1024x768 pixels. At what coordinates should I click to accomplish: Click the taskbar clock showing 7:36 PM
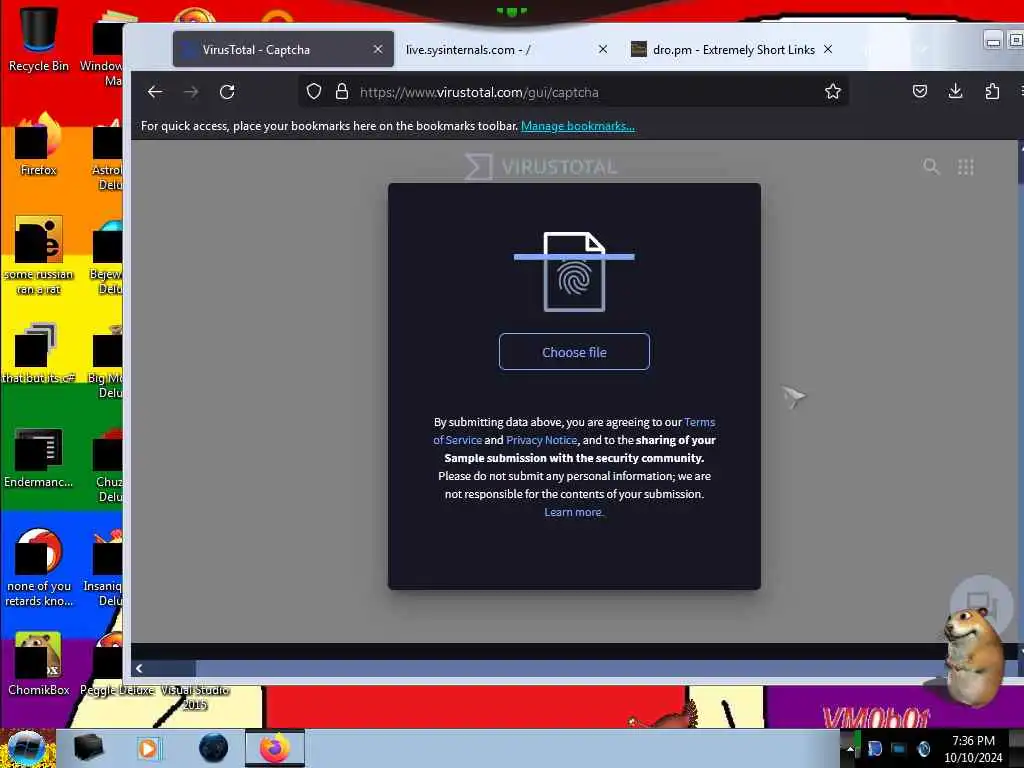[x=973, y=749]
